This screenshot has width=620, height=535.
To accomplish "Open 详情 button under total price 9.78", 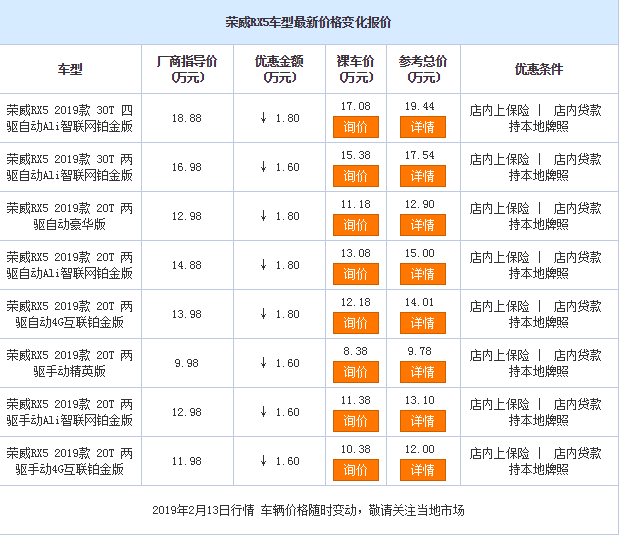I will (423, 372).
